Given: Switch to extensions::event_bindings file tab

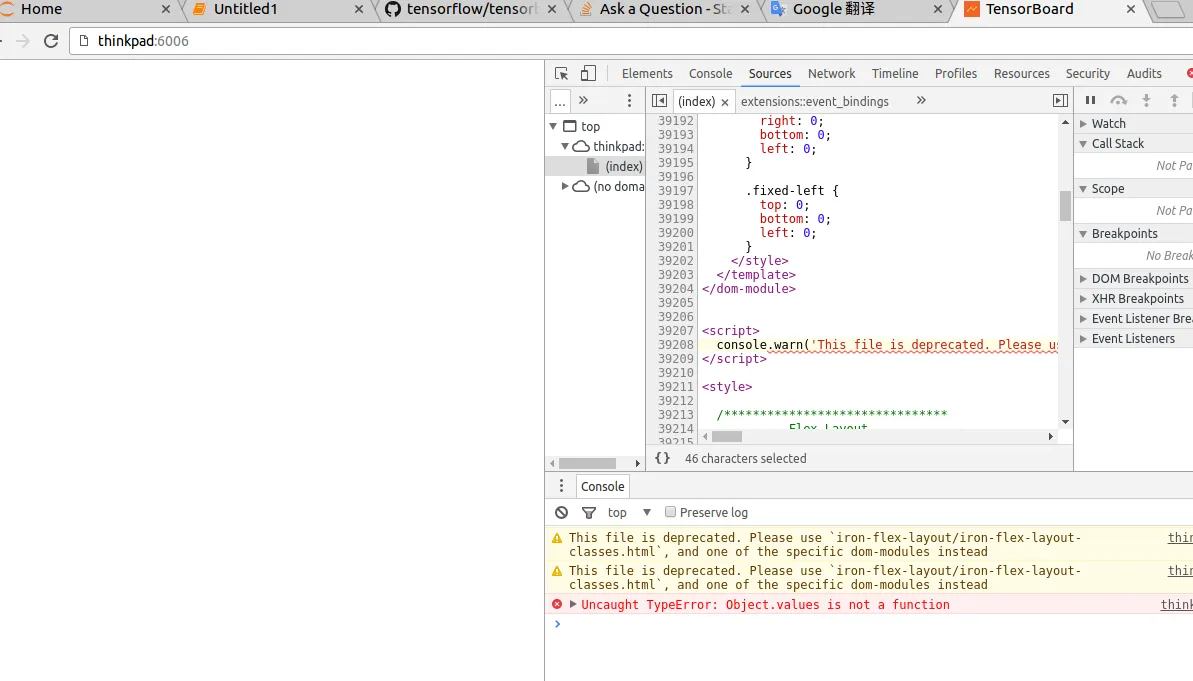Looking at the screenshot, I should 814,101.
